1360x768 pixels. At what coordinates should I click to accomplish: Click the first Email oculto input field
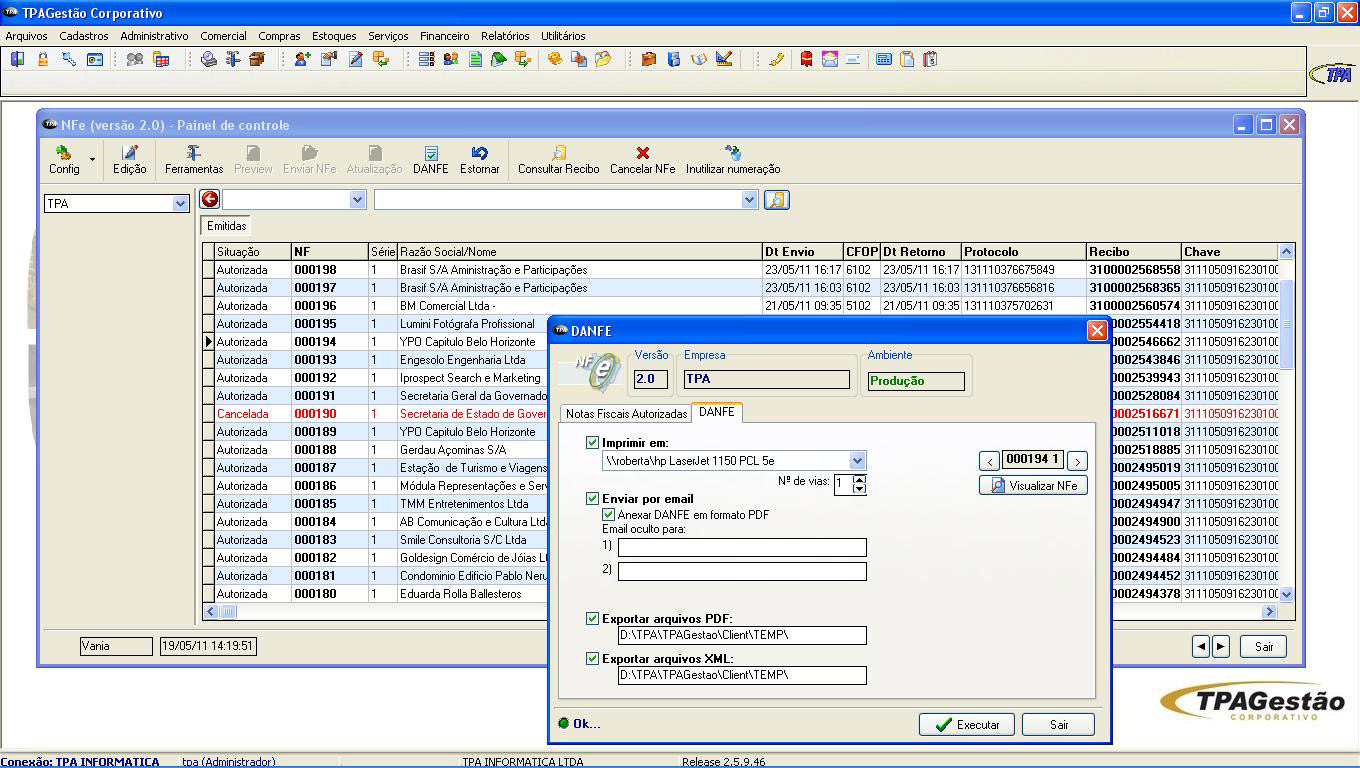click(x=742, y=547)
